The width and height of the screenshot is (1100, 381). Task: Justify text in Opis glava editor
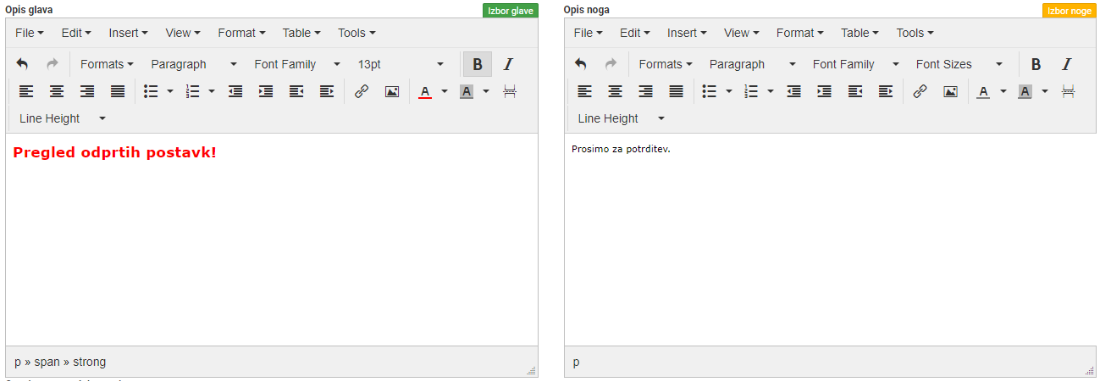click(117, 91)
